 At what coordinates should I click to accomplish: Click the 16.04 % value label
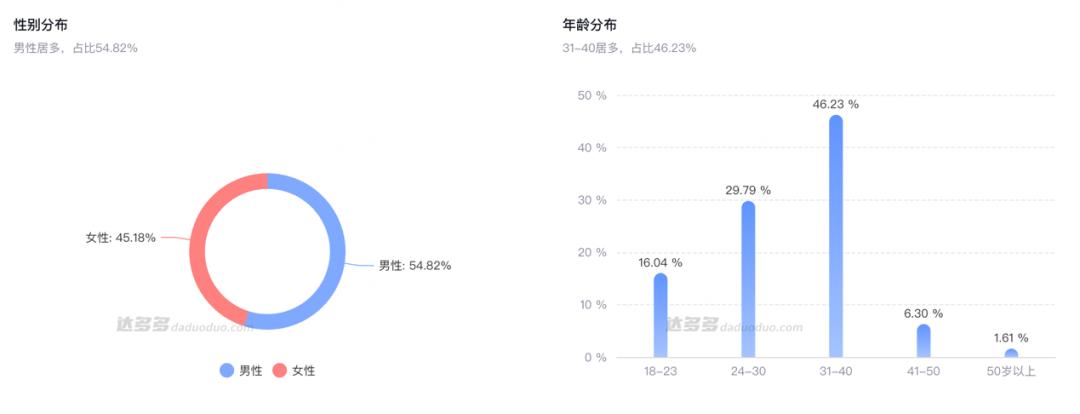(x=660, y=262)
